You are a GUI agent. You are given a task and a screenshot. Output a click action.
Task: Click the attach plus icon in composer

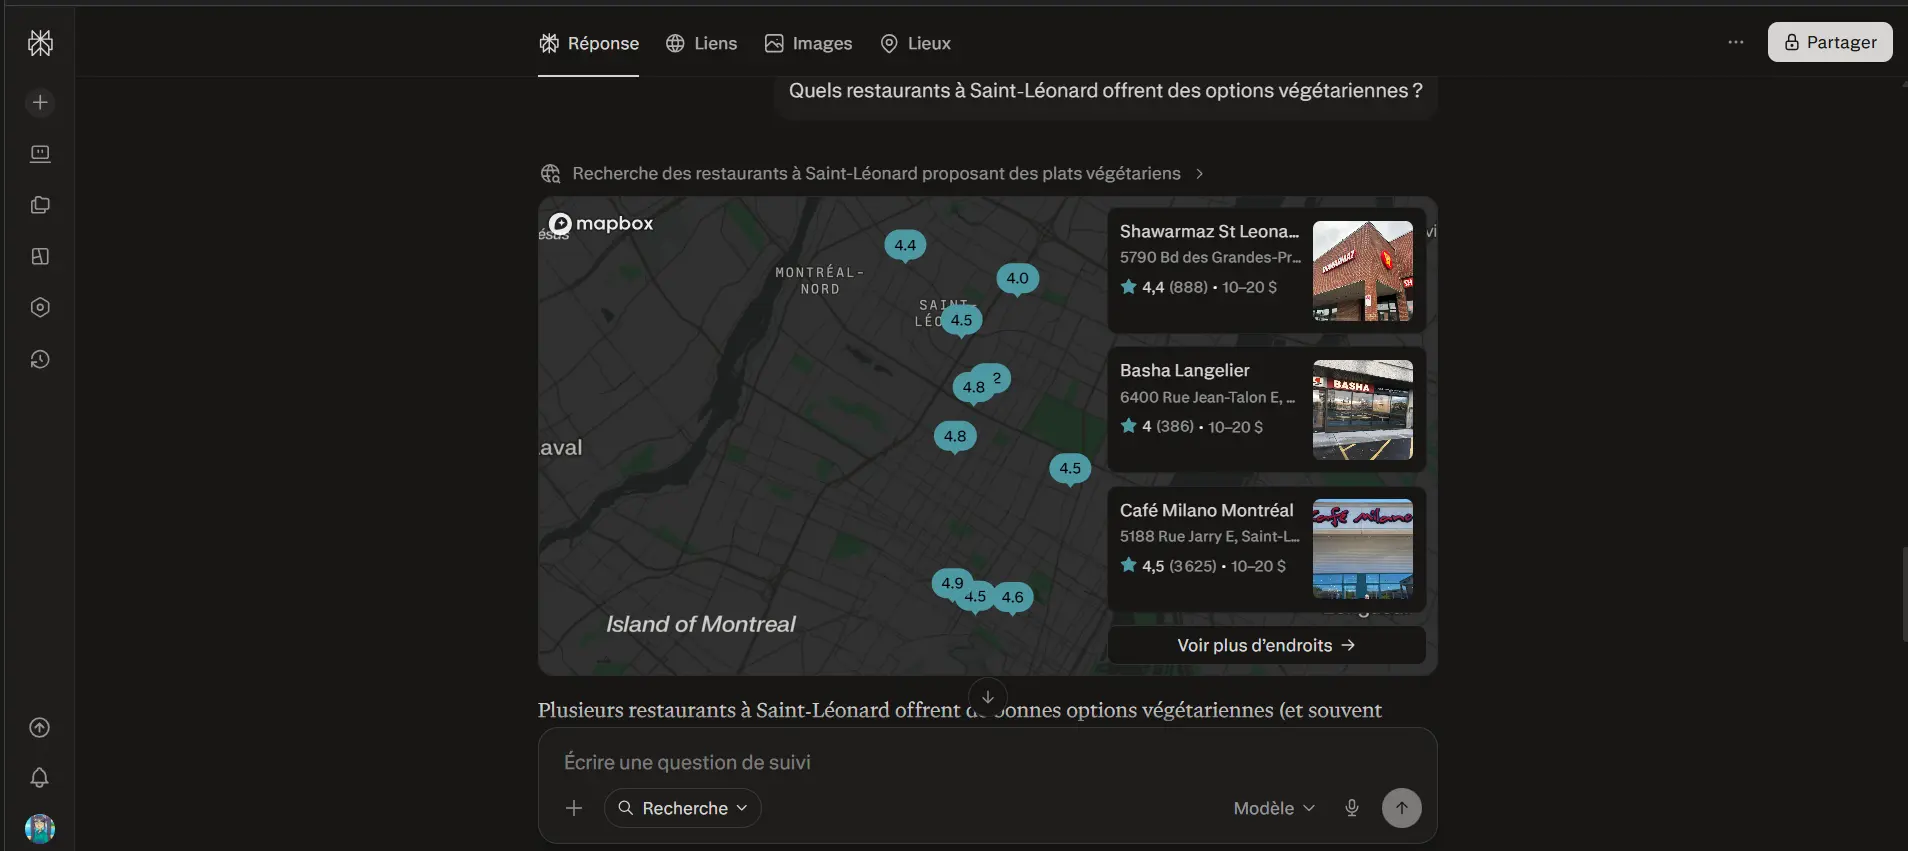click(x=574, y=808)
